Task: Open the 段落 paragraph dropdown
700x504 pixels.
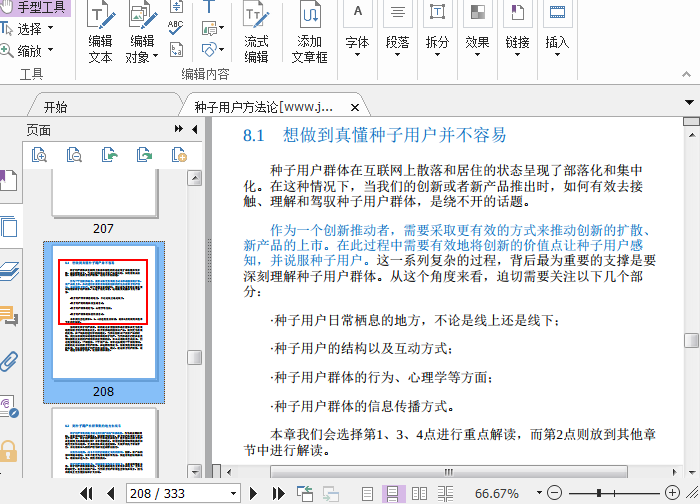Action: (x=397, y=31)
